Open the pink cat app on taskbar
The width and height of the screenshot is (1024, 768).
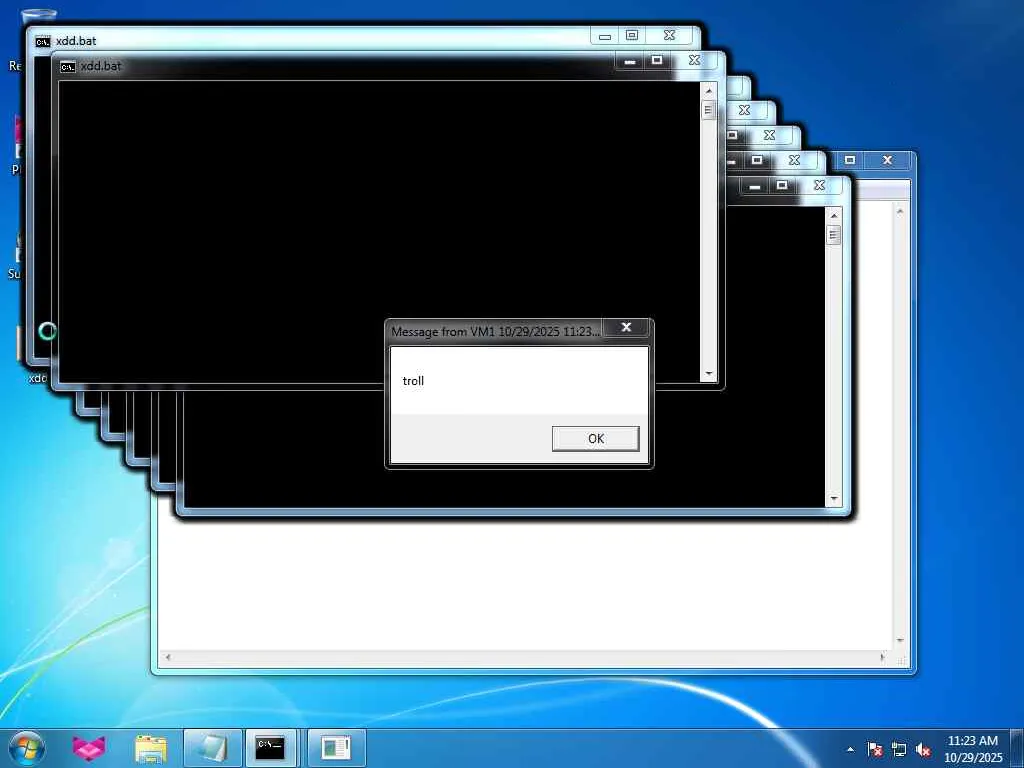(89, 748)
